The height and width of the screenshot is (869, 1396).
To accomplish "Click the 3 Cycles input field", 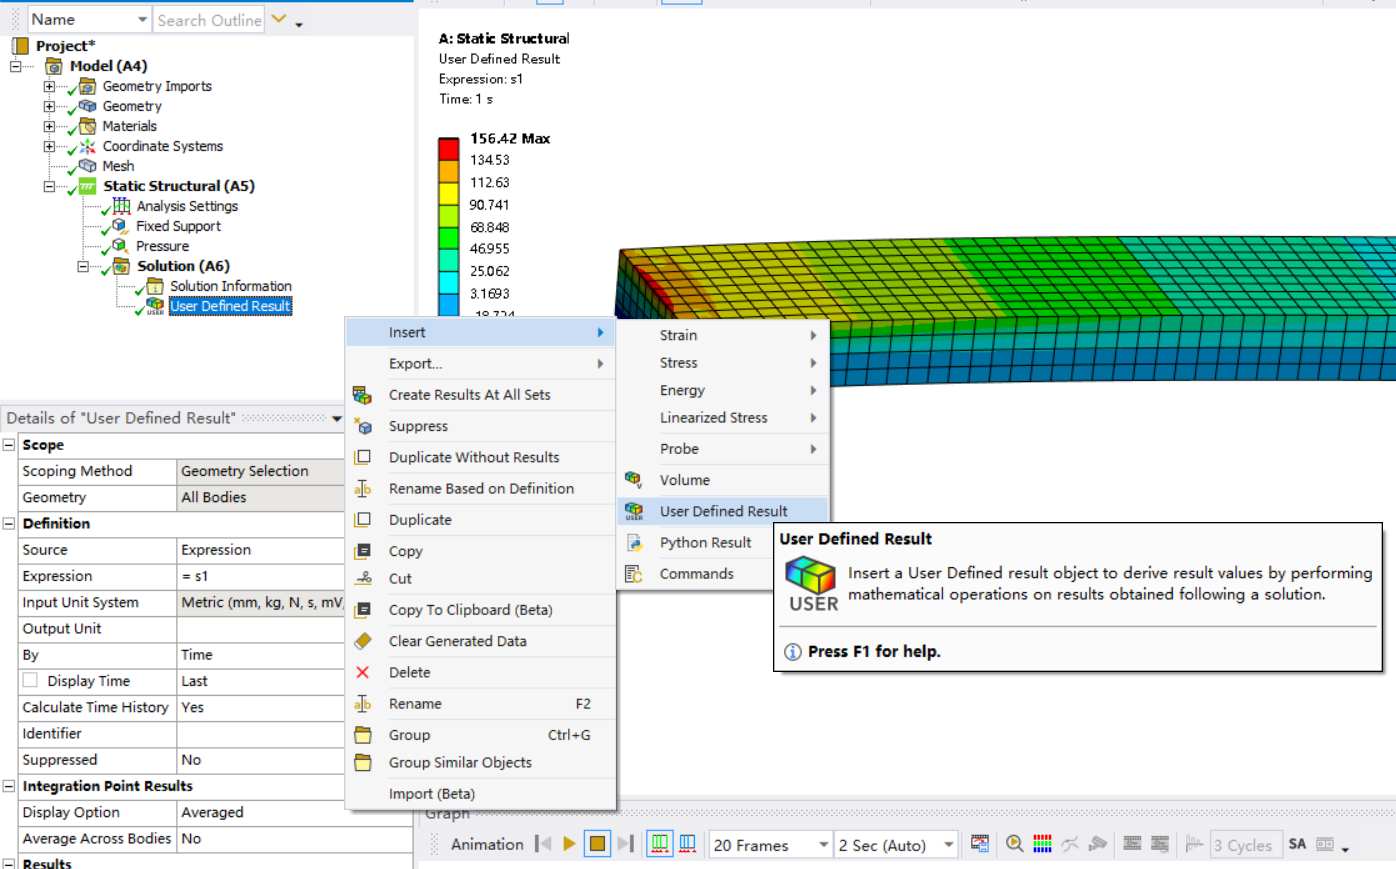I will 1245,845.
